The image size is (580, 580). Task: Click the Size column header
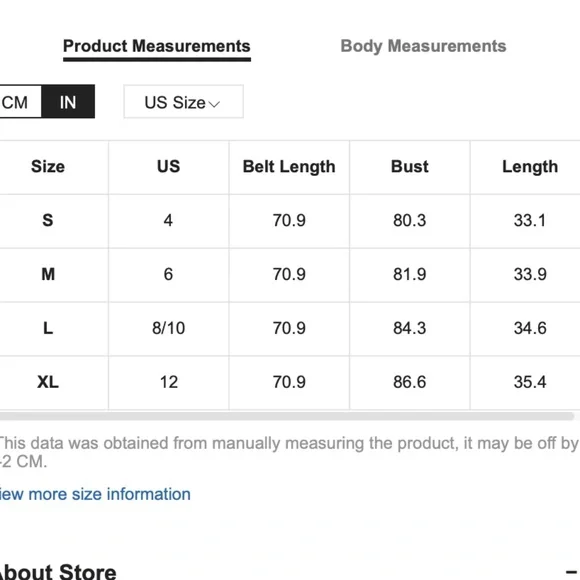(x=48, y=167)
